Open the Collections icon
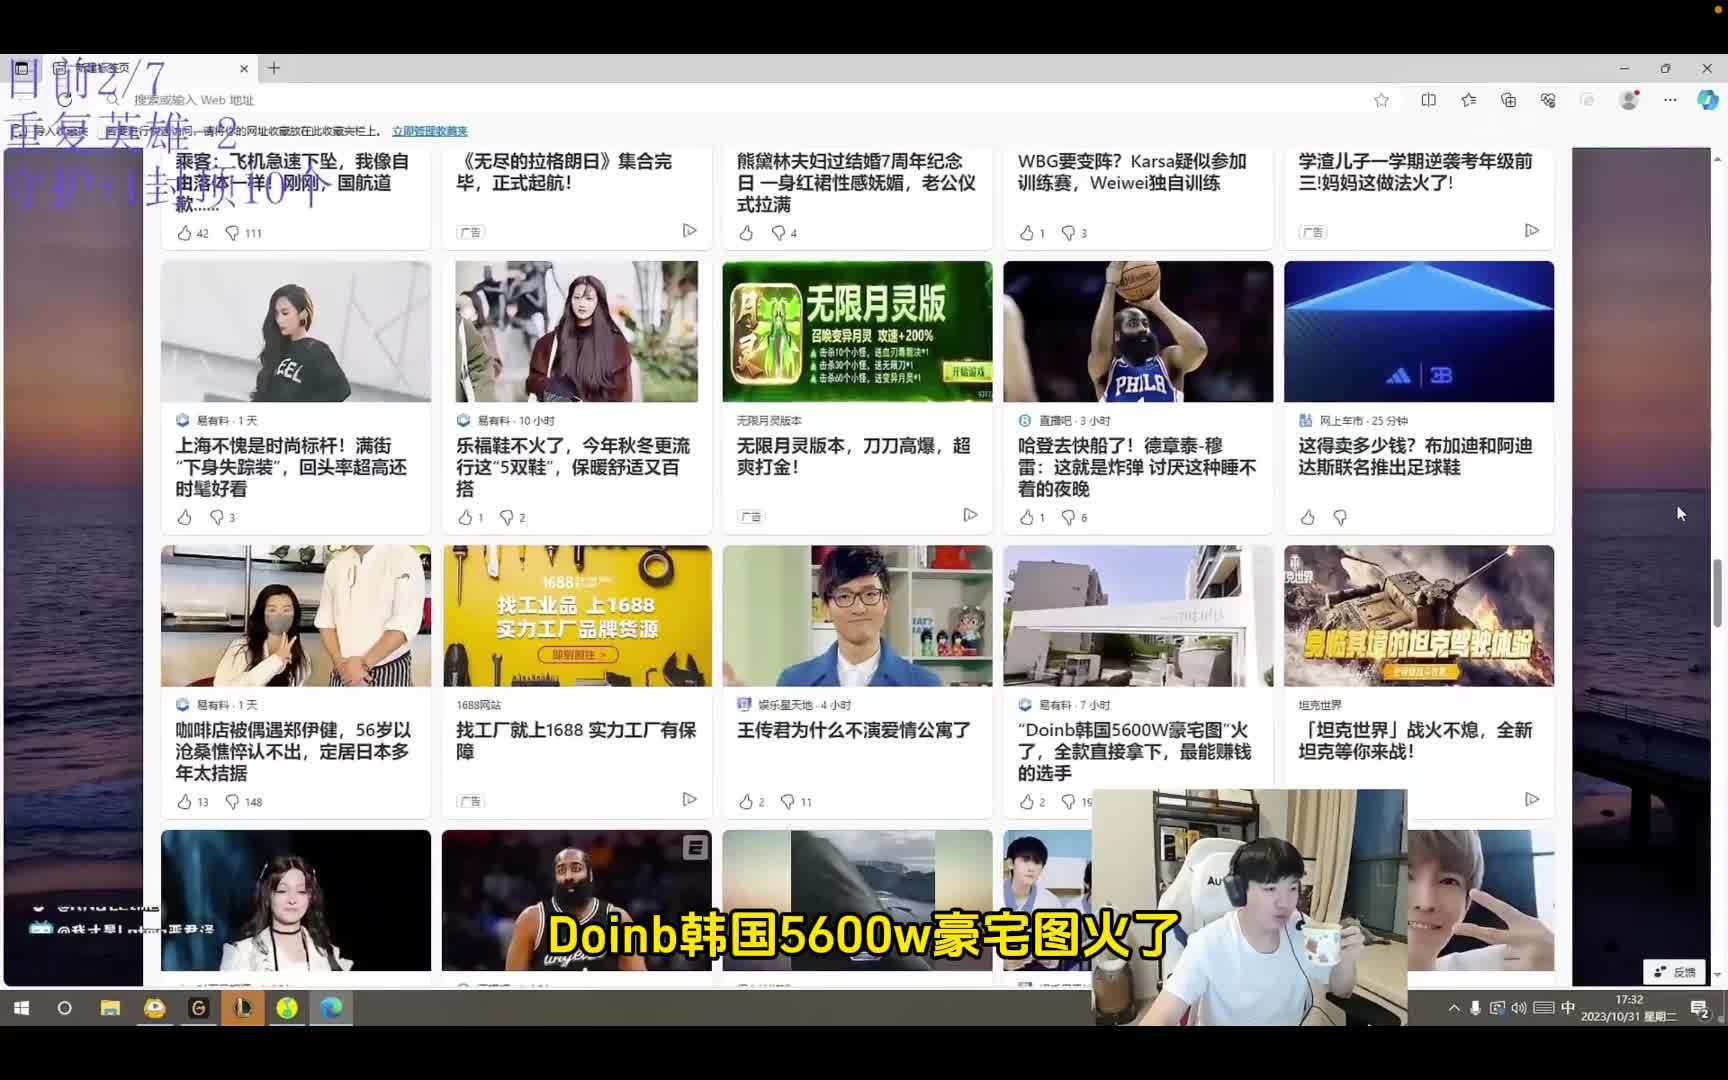This screenshot has height=1080, width=1728. pyautogui.click(x=1508, y=100)
